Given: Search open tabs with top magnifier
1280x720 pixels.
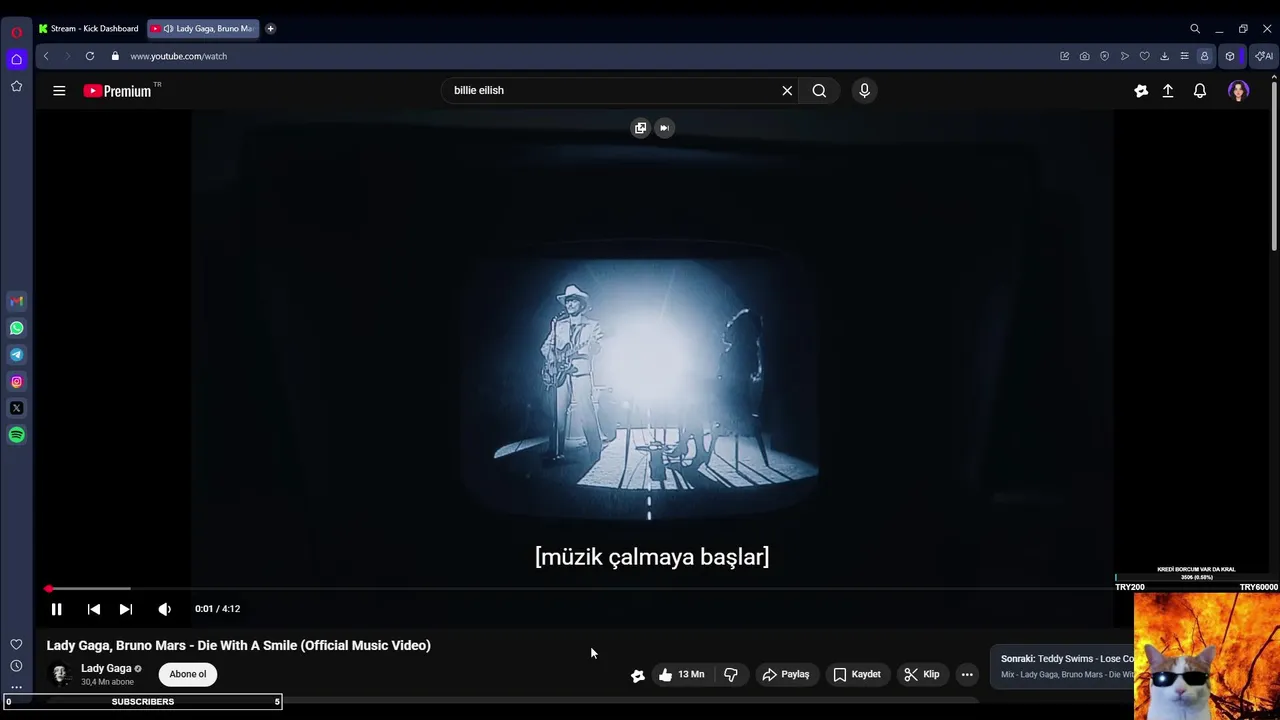Looking at the screenshot, I should [x=1195, y=29].
